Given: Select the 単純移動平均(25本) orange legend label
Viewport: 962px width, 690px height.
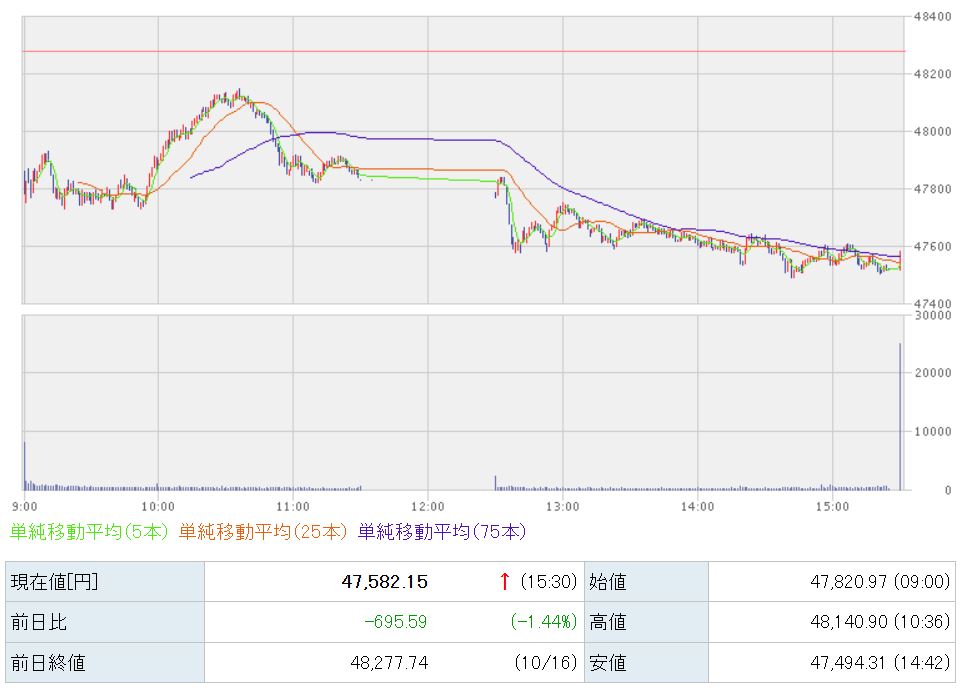Looking at the screenshot, I should tap(264, 532).
